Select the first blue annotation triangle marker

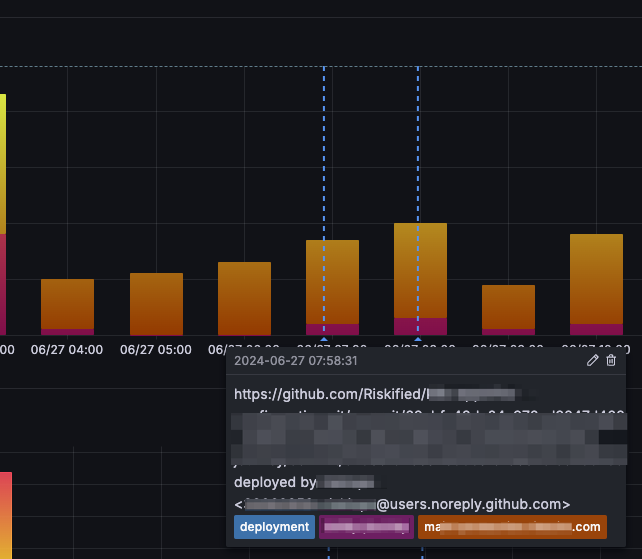324,339
